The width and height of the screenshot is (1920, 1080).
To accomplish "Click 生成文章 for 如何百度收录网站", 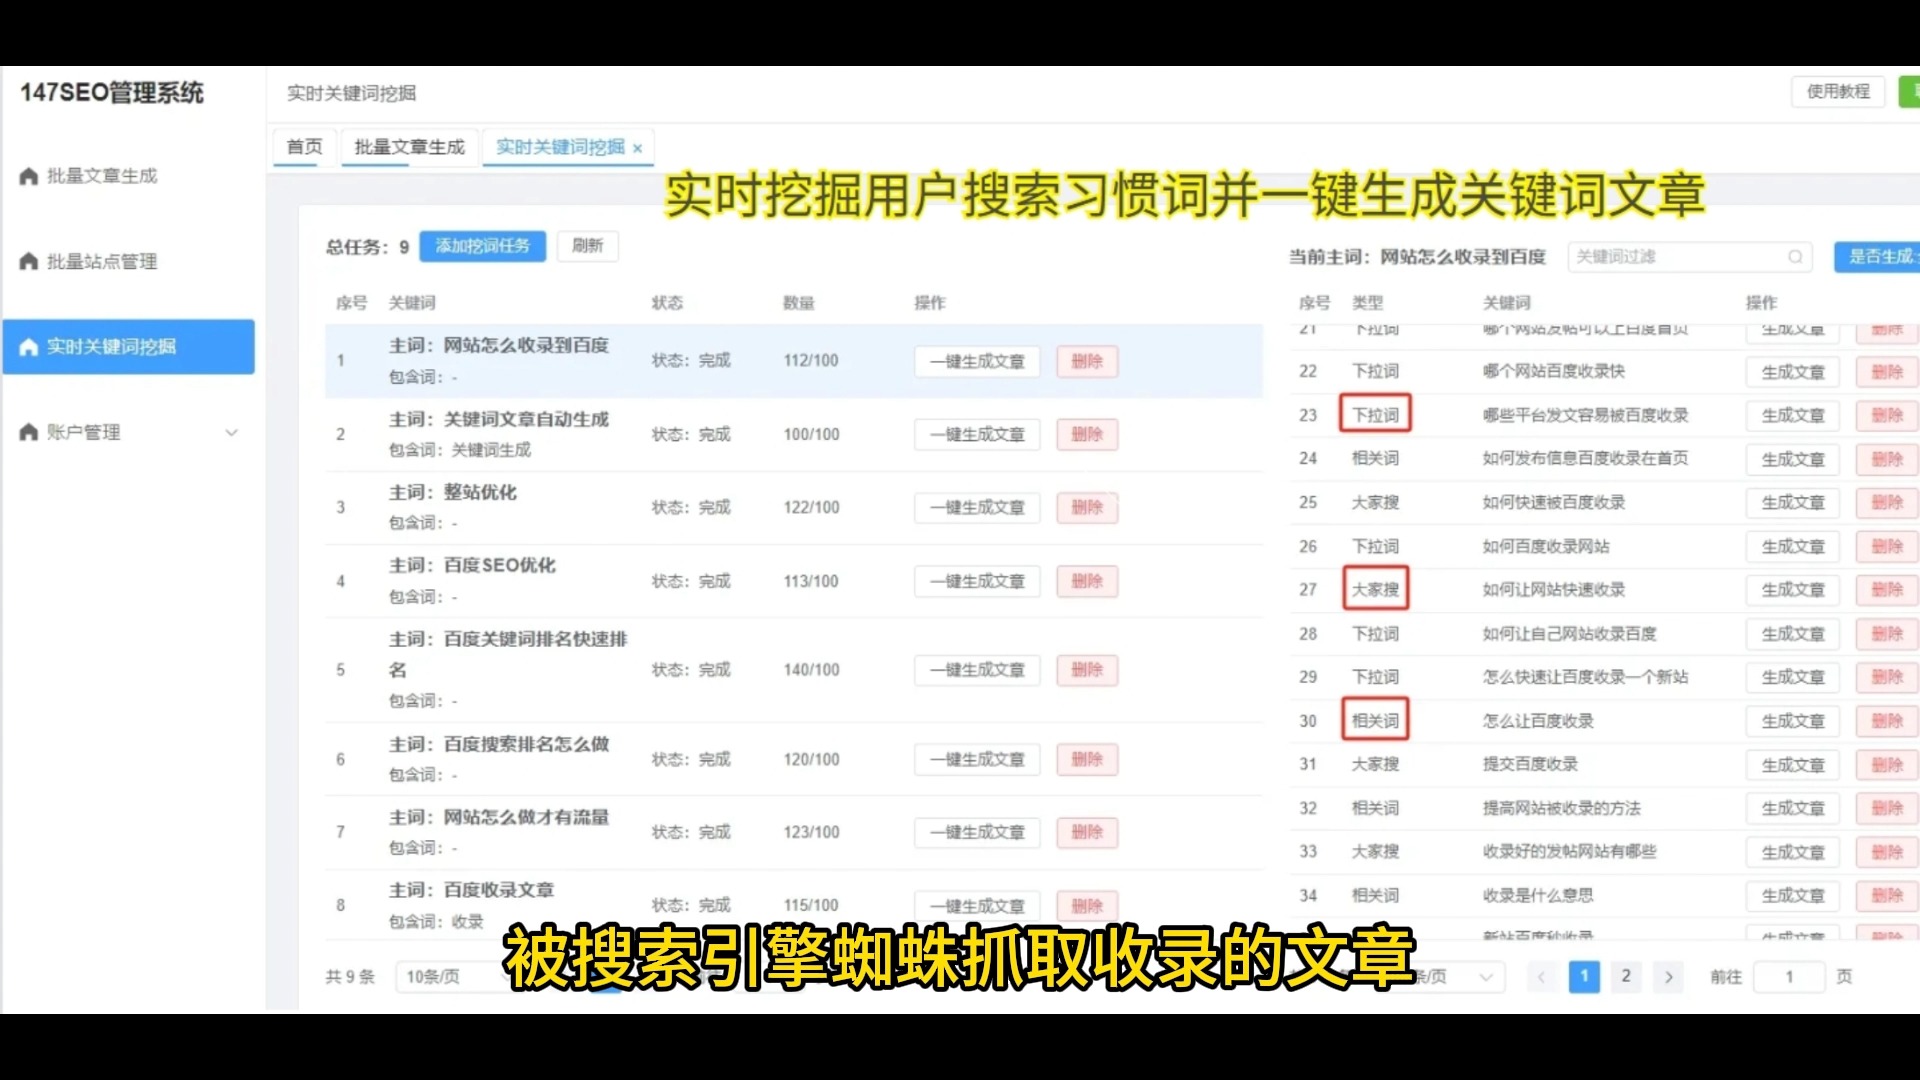I will [x=1793, y=547].
